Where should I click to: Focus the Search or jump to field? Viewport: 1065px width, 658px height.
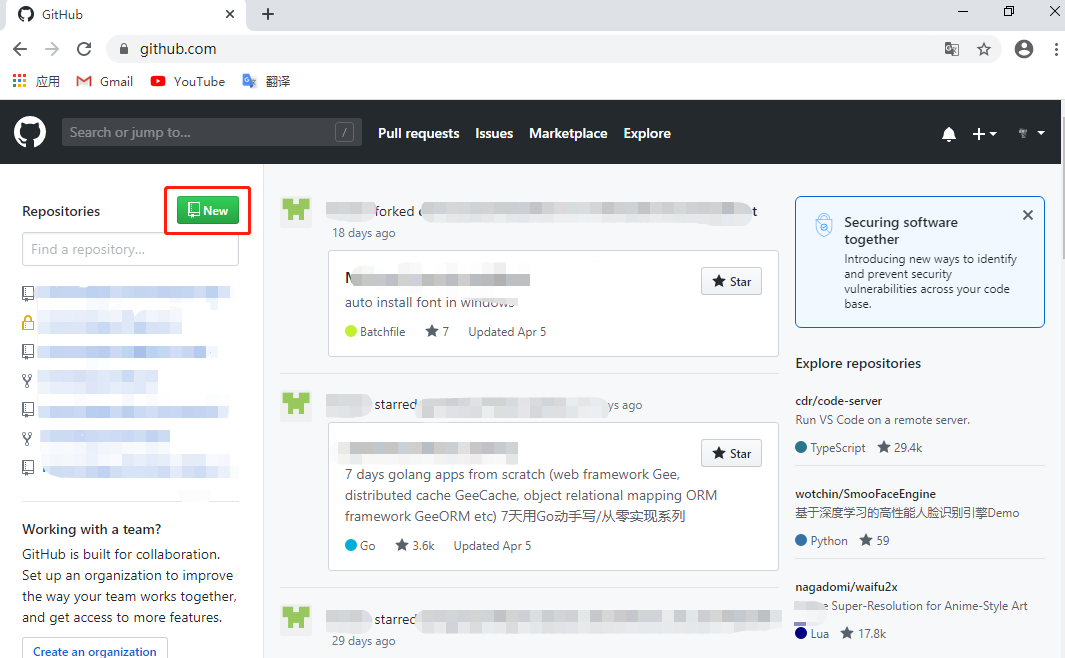pos(211,132)
